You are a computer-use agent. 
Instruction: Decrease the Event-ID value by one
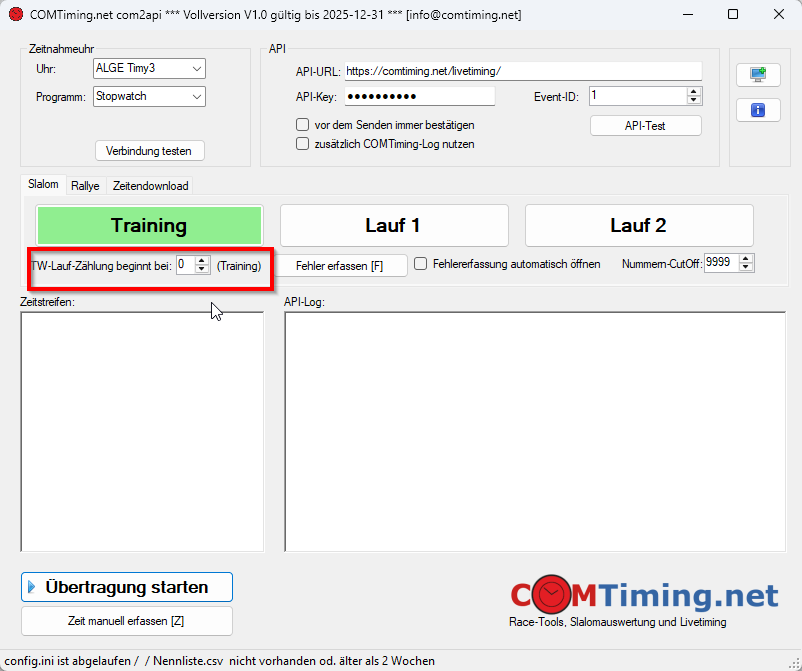(694, 100)
